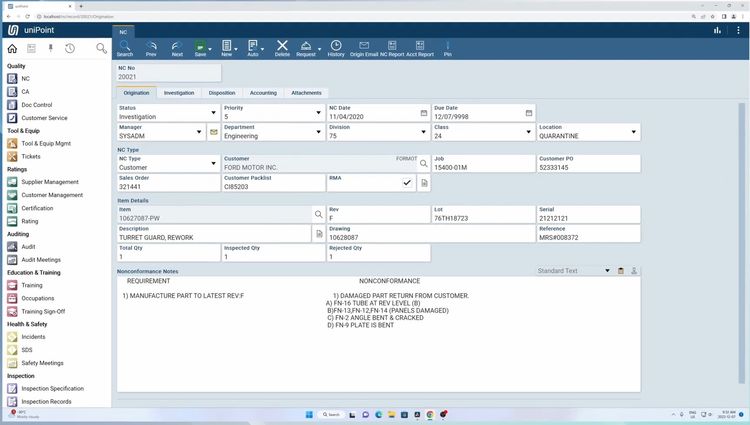Open the Request toolbar tool
Screen dimensions: 750x425
point(306,48)
